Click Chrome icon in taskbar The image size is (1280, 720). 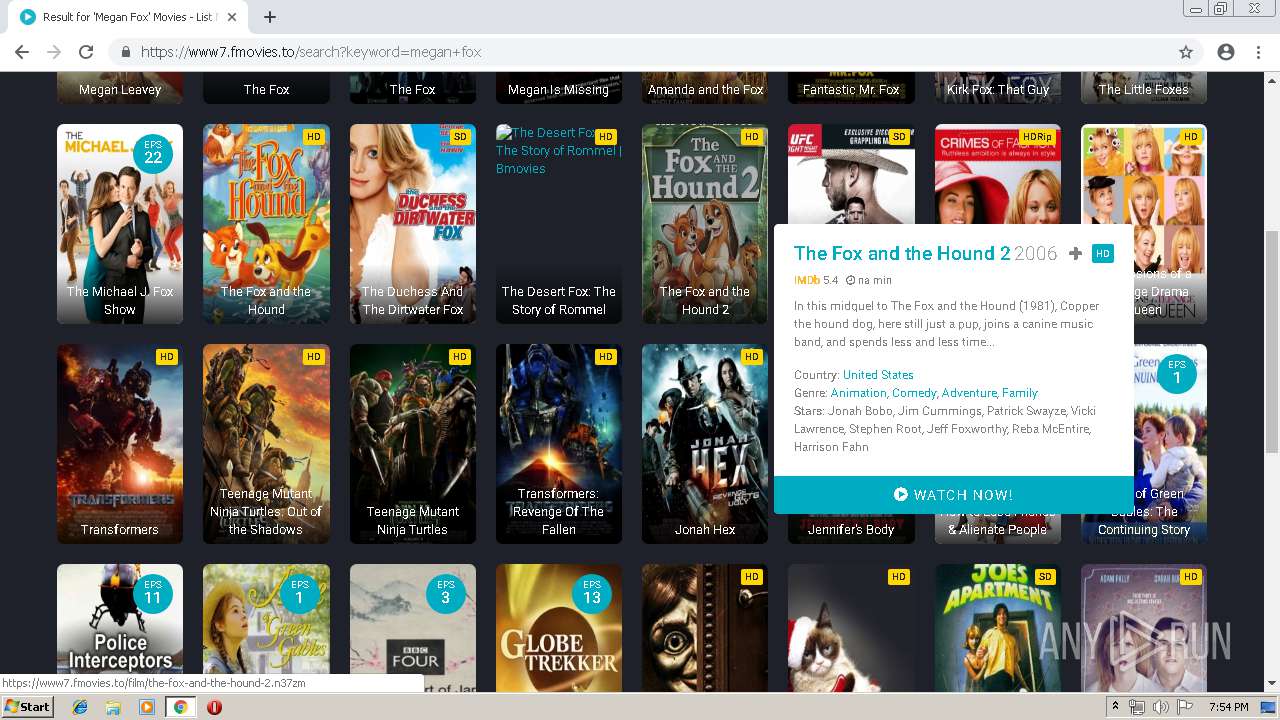click(x=180, y=707)
